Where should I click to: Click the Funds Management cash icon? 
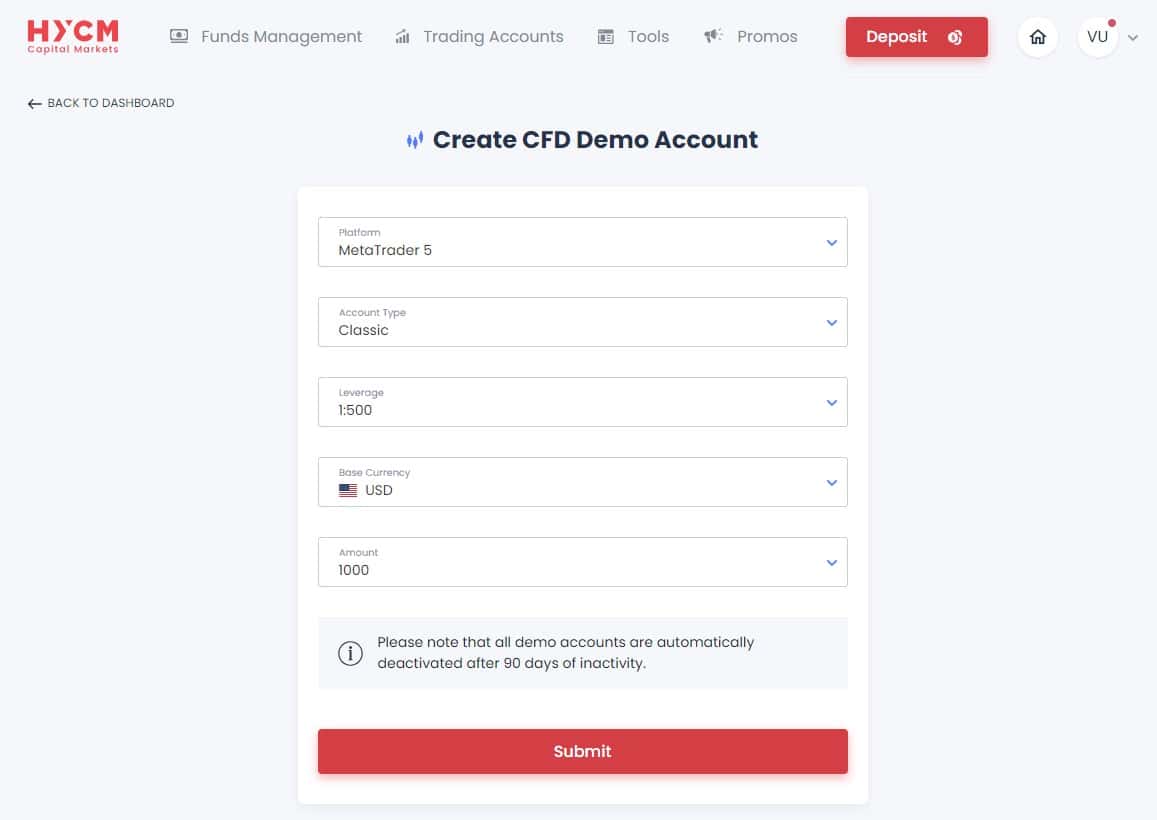179,36
